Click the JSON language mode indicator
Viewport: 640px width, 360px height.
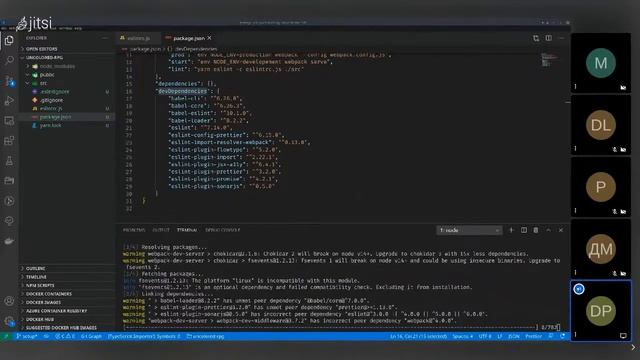(513, 337)
